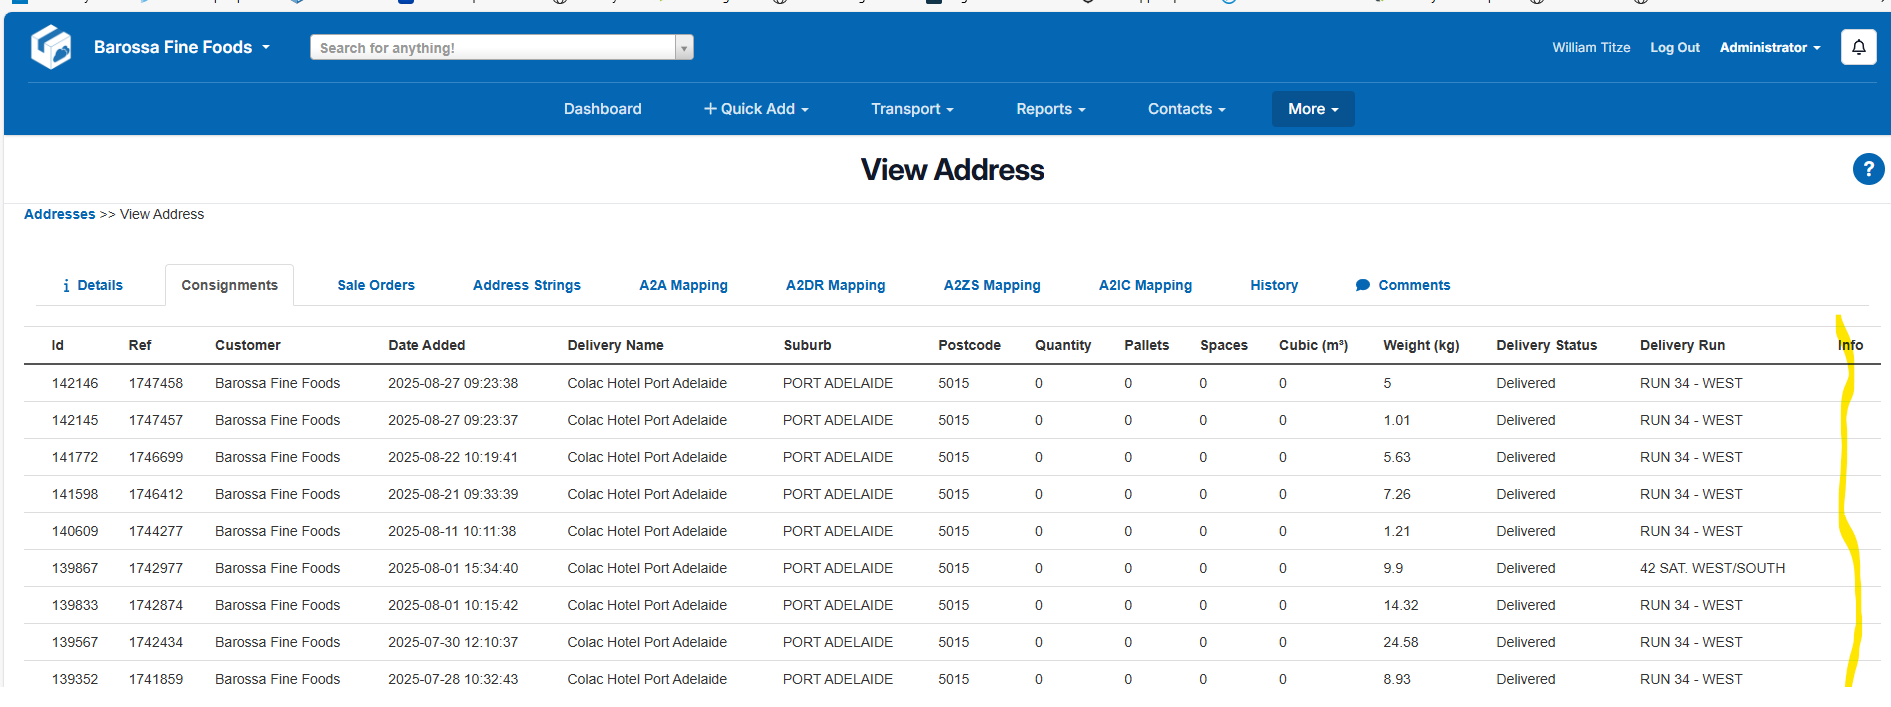
Task: Open the Quick Add menu
Action: pos(756,109)
